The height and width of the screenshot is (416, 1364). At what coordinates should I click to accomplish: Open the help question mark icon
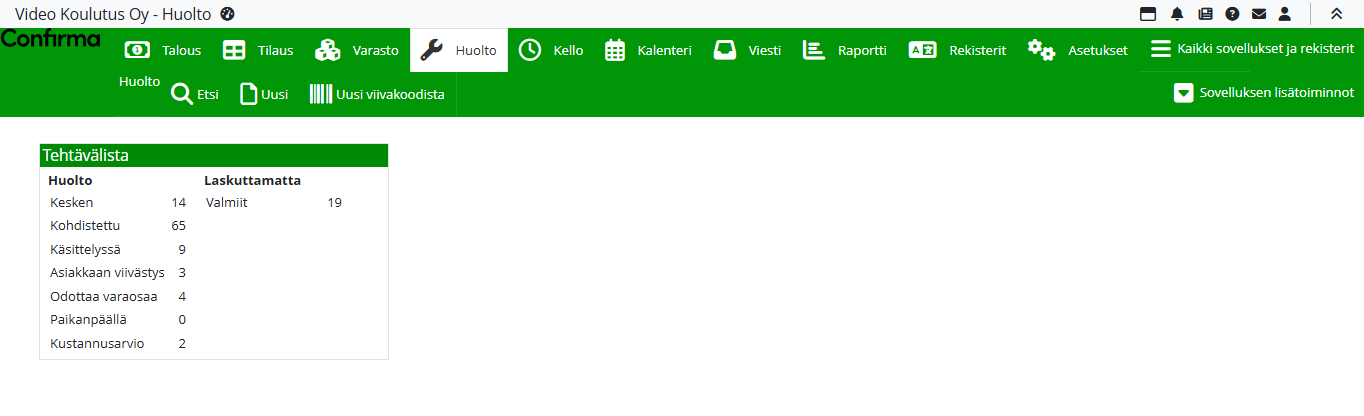pos(1232,14)
